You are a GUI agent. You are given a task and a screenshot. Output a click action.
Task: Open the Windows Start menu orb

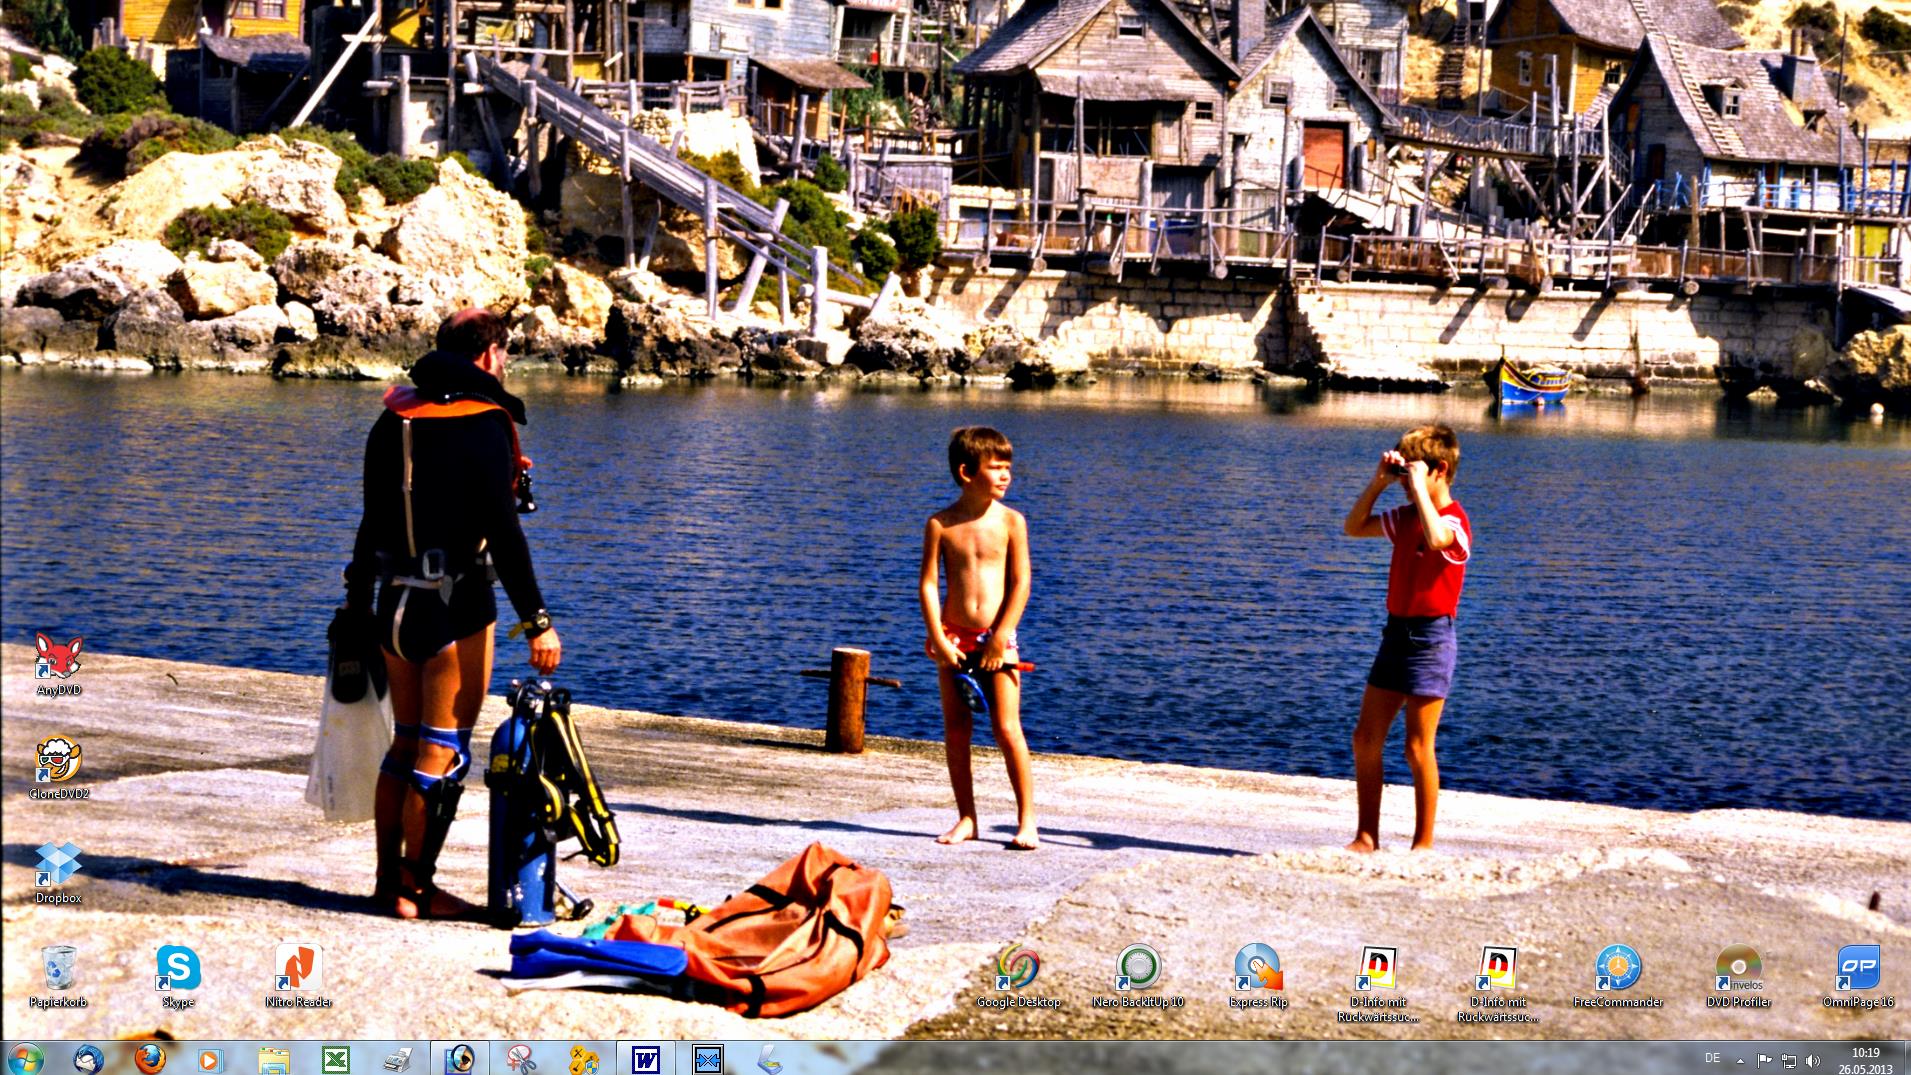tap(25, 1058)
